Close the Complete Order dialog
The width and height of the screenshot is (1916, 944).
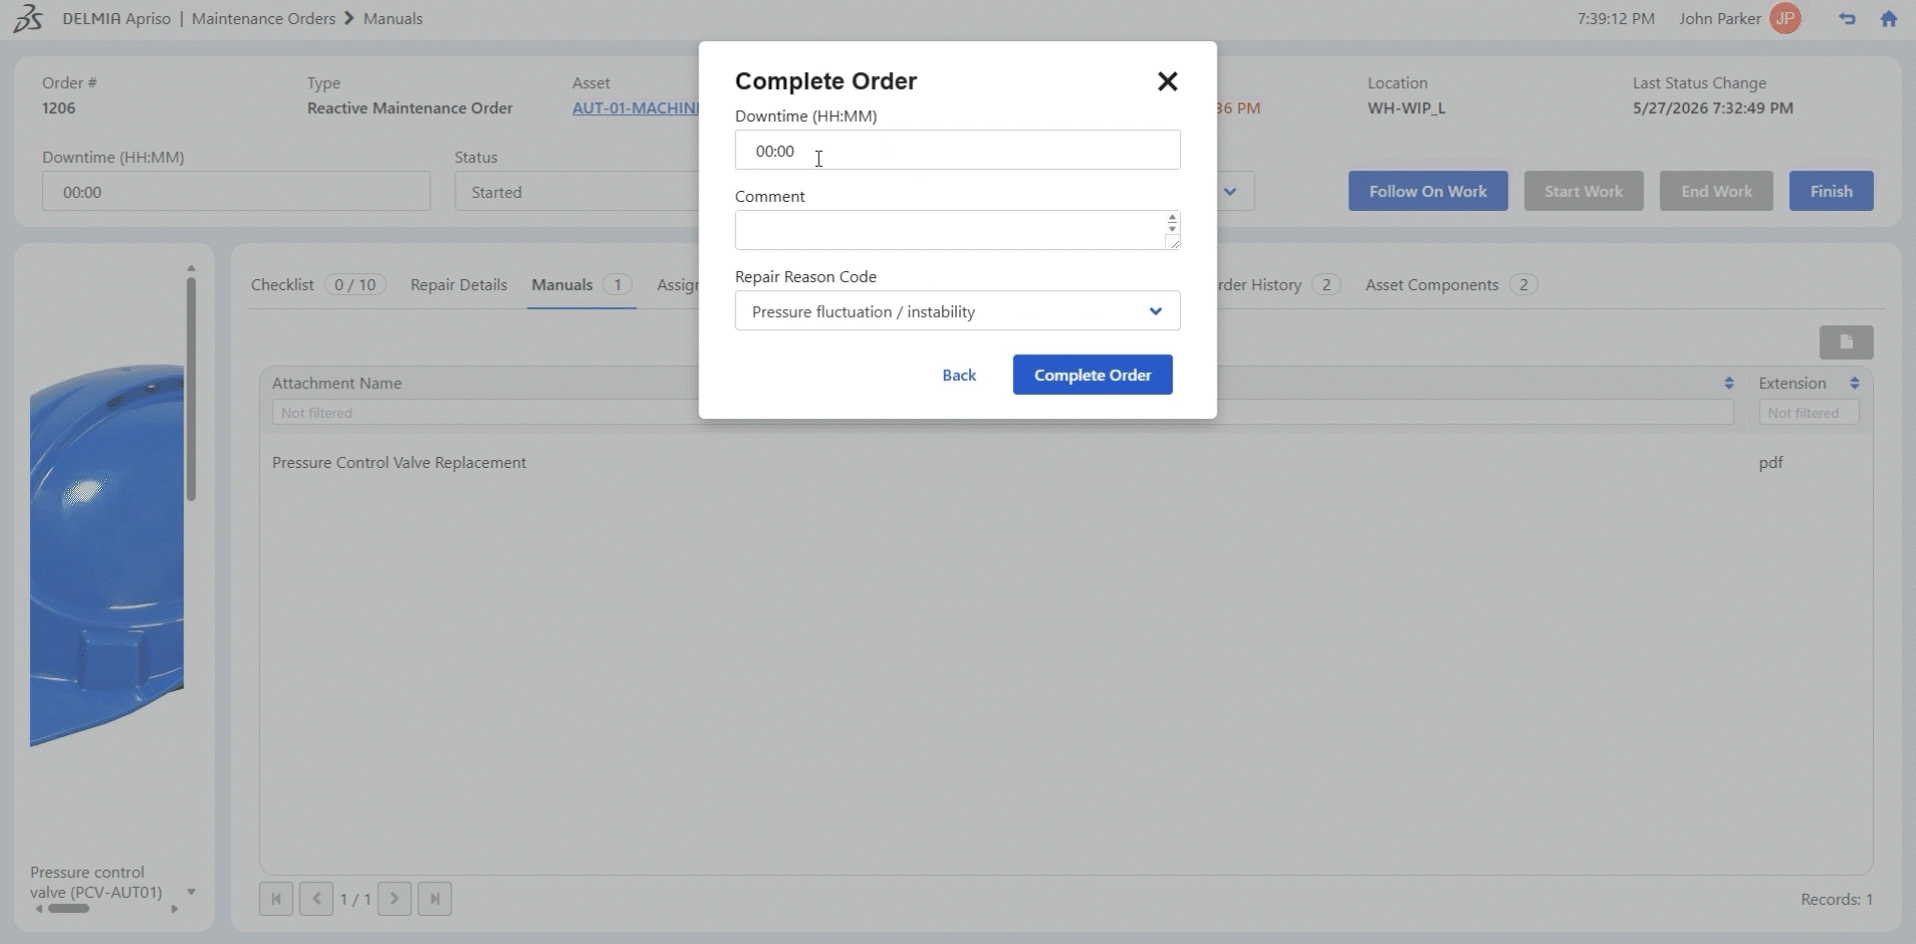tap(1167, 81)
